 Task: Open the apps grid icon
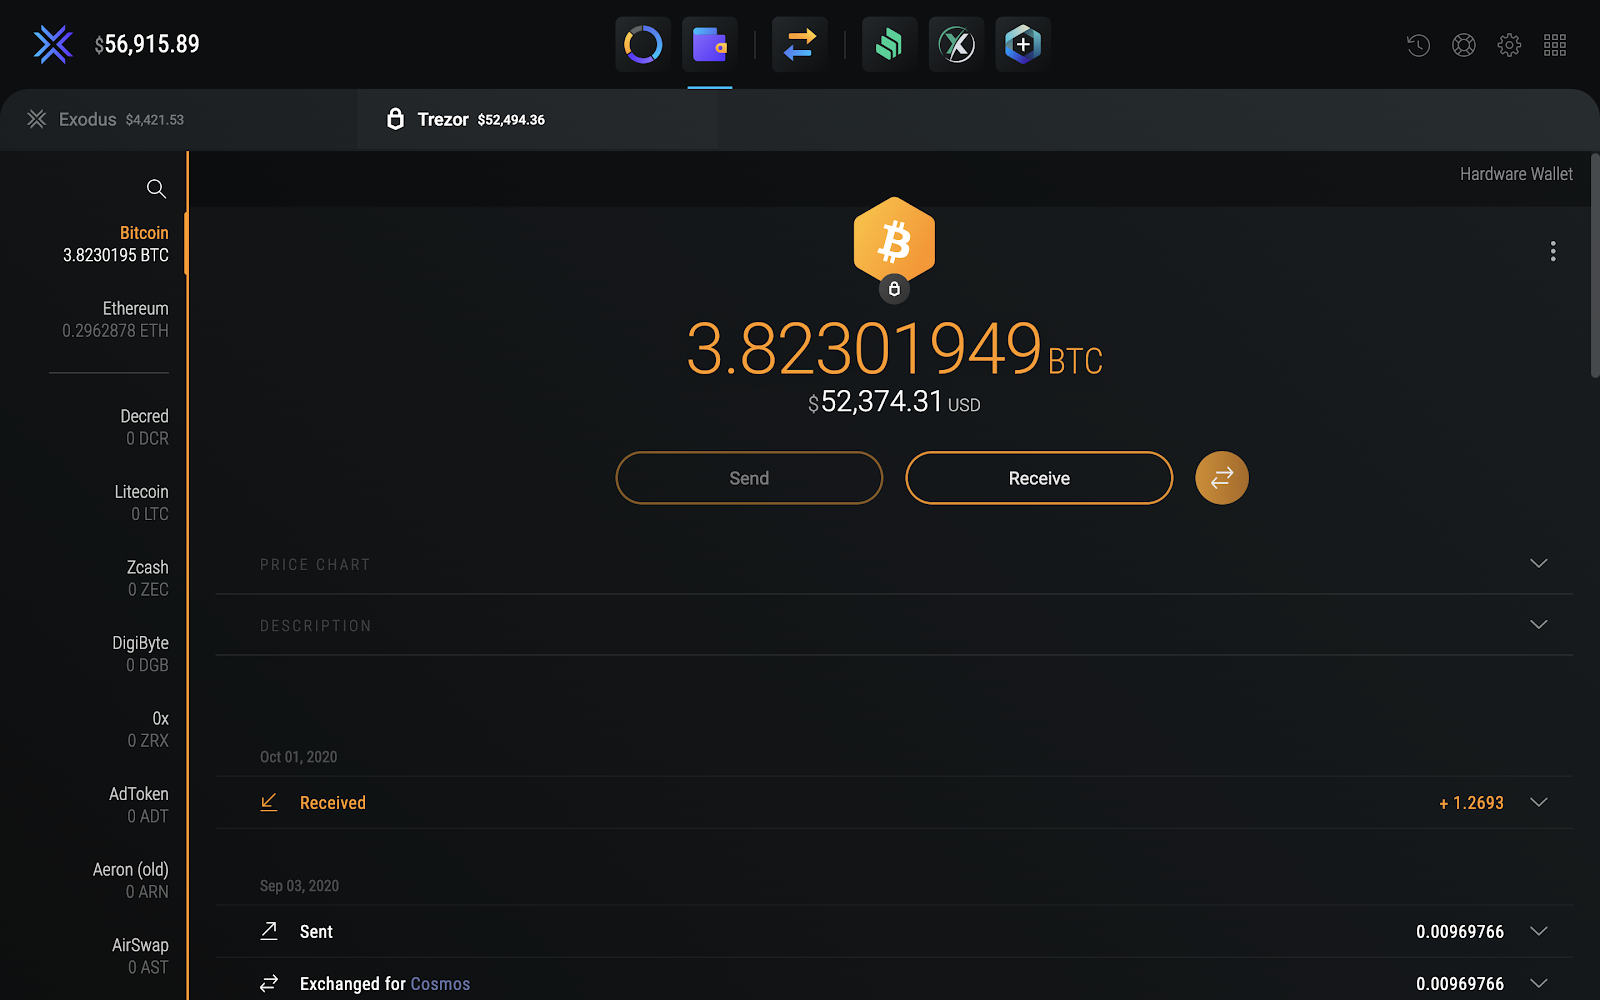click(x=1555, y=45)
